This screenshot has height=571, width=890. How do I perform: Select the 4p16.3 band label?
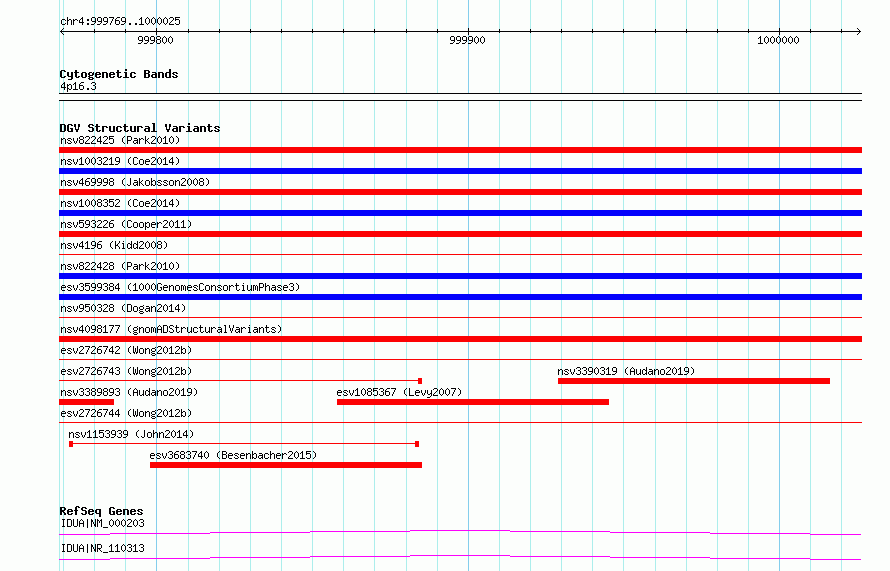78,86
